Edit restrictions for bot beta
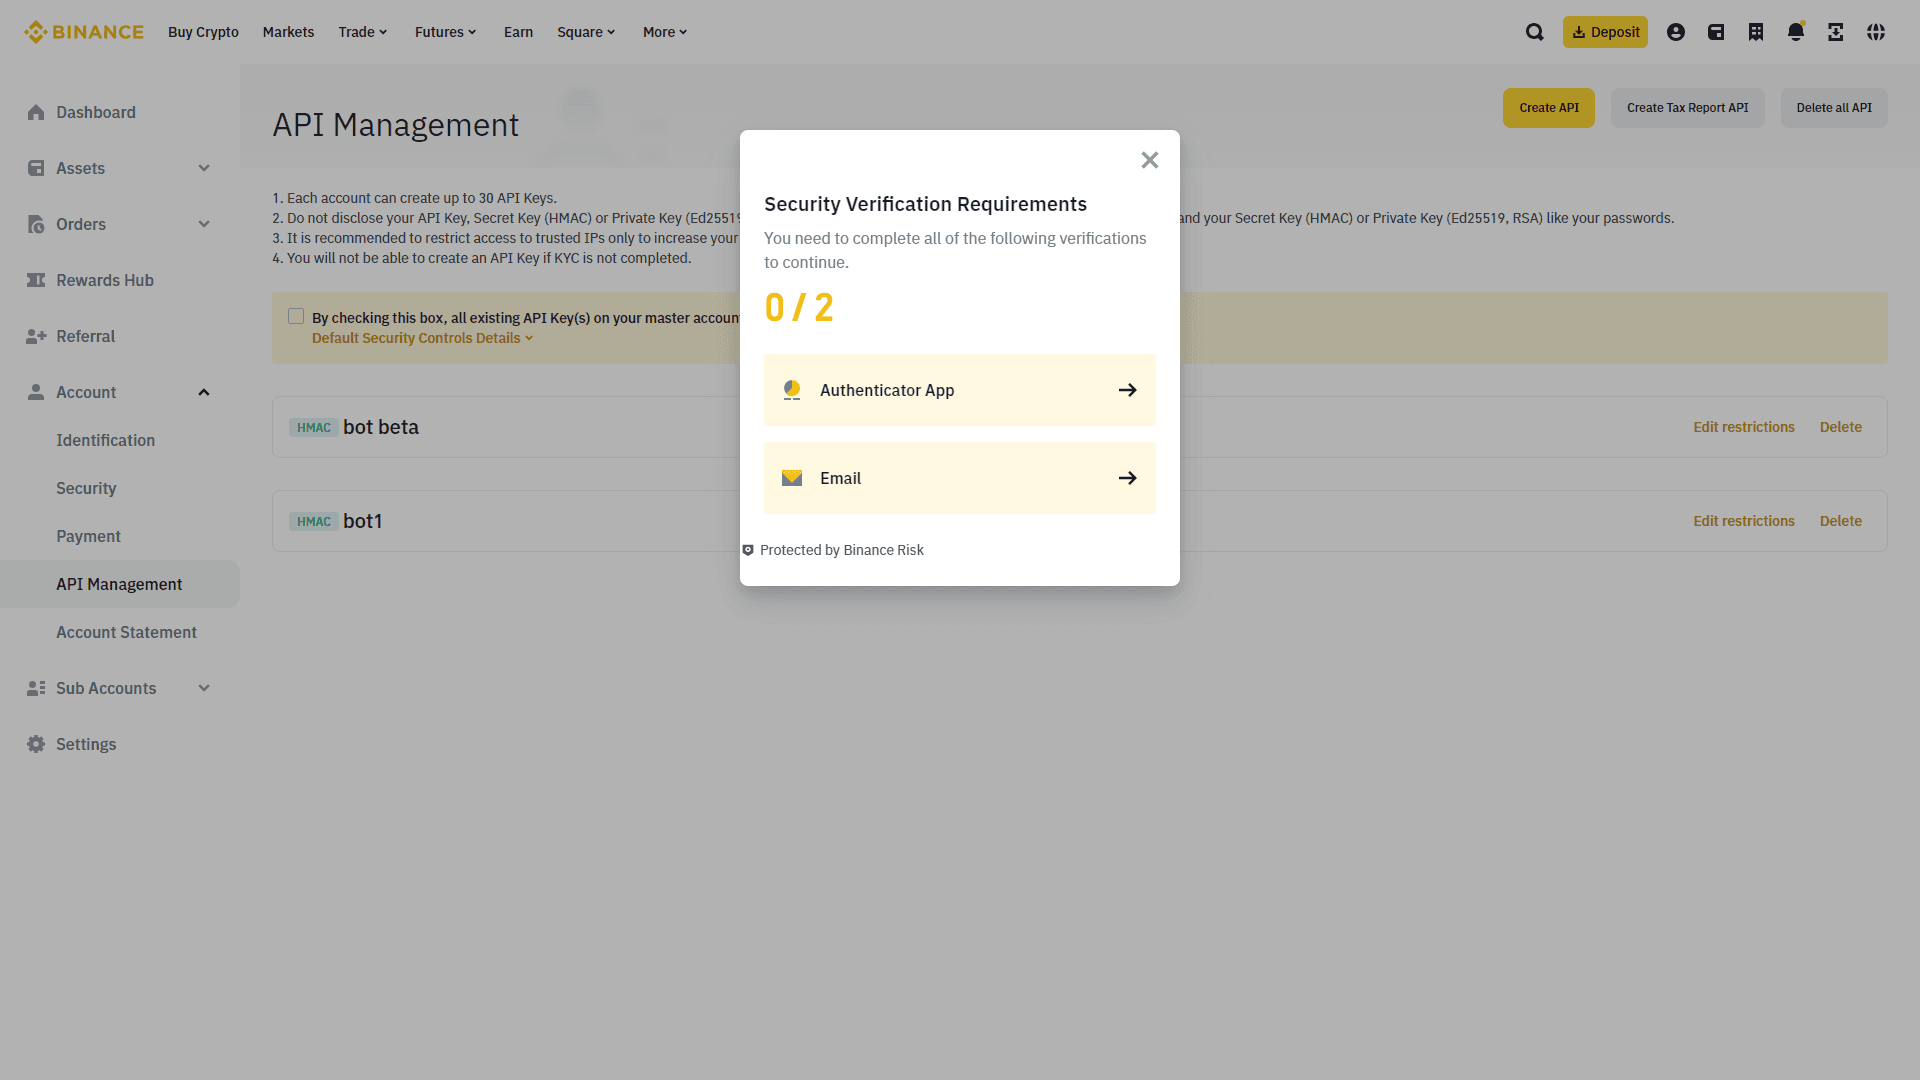The height and width of the screenshot is (1080, 1920). (1744, 427)
